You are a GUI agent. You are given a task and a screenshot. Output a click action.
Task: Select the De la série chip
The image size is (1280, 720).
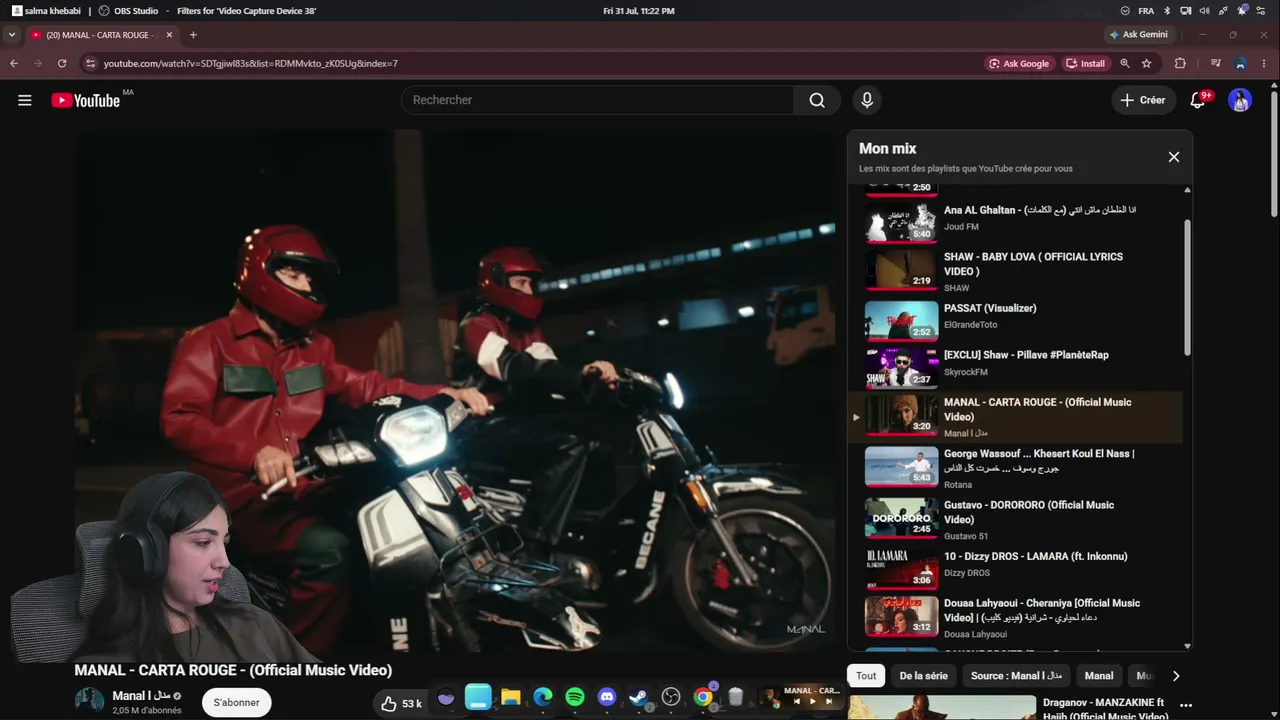point(923,676)
